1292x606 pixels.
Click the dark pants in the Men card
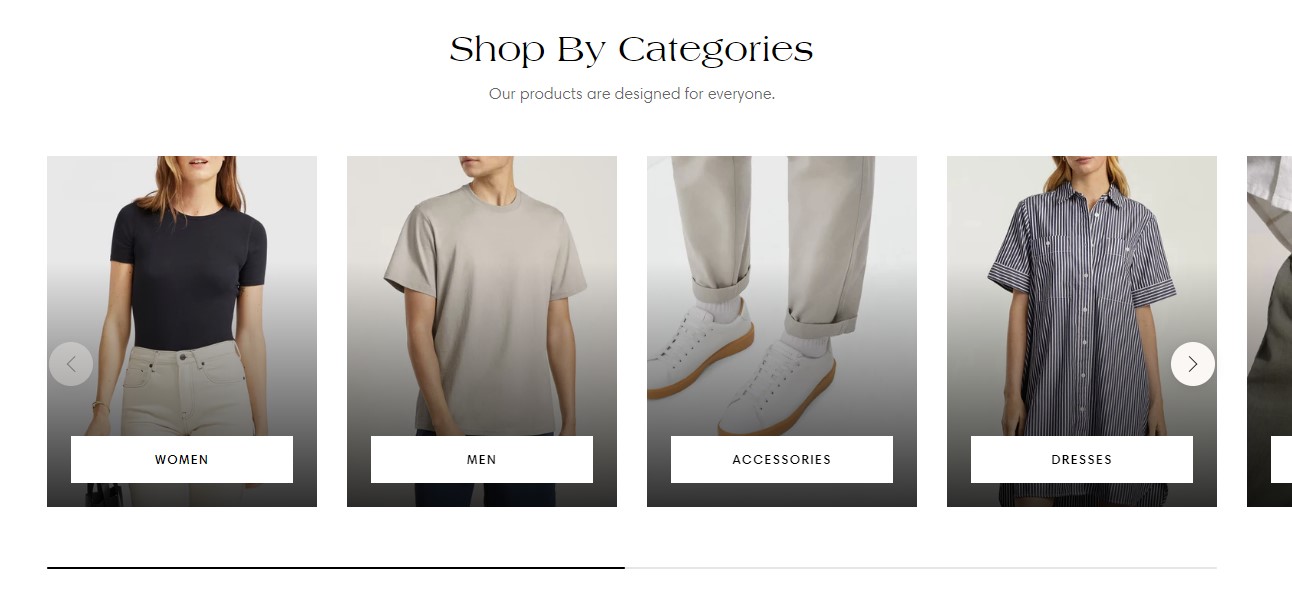pos(482,494)
